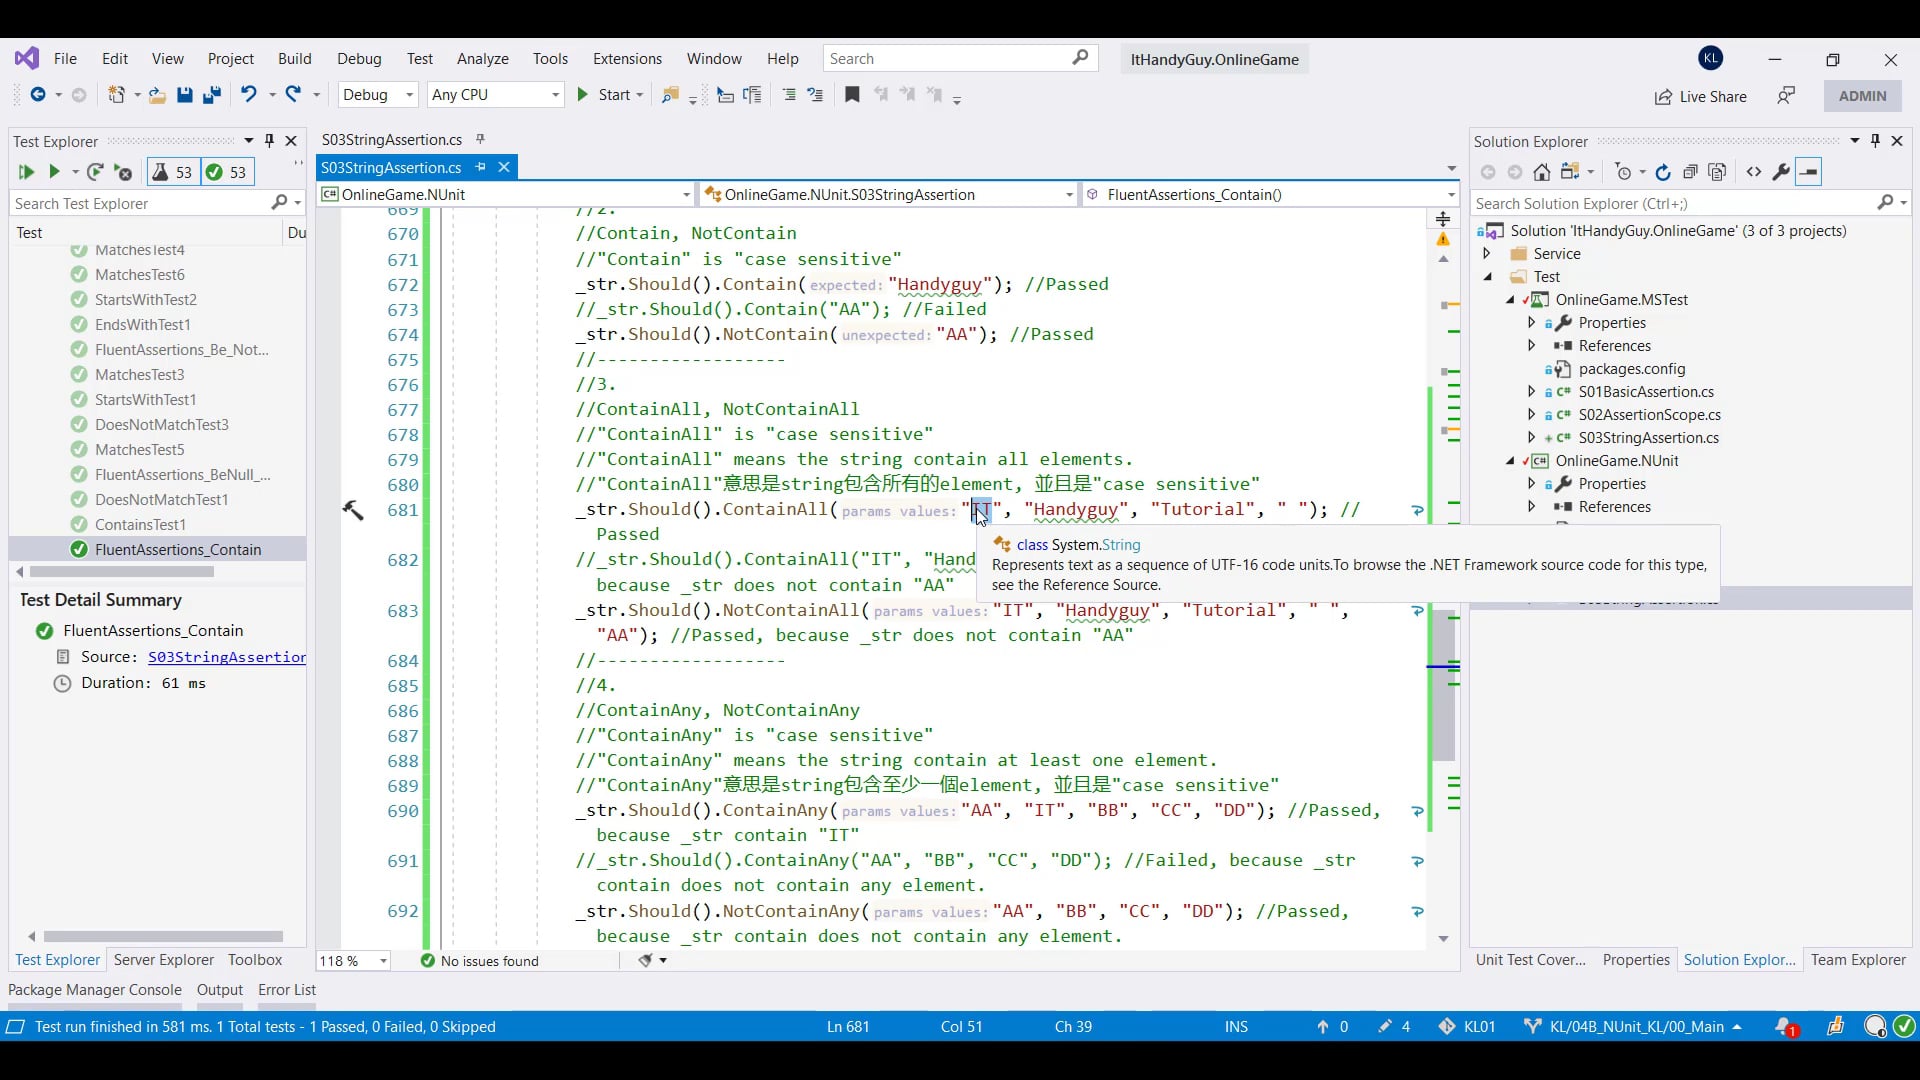Toggle the passed tests filter showing 53

pyautogui.click(x=227, y=172)
